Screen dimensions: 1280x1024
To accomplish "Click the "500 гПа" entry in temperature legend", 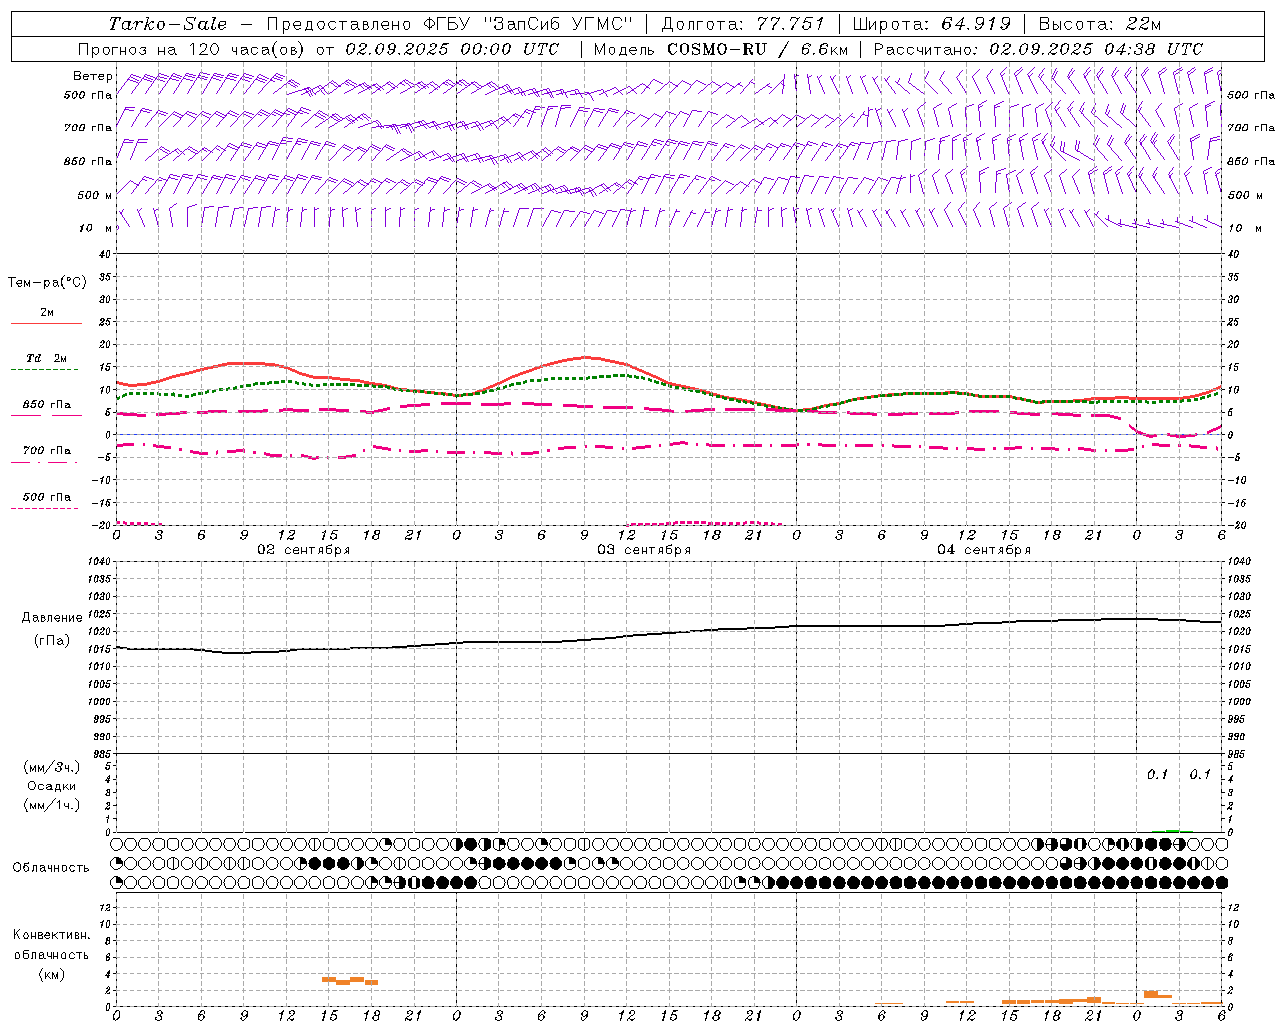I will click(x=47, y=497).
